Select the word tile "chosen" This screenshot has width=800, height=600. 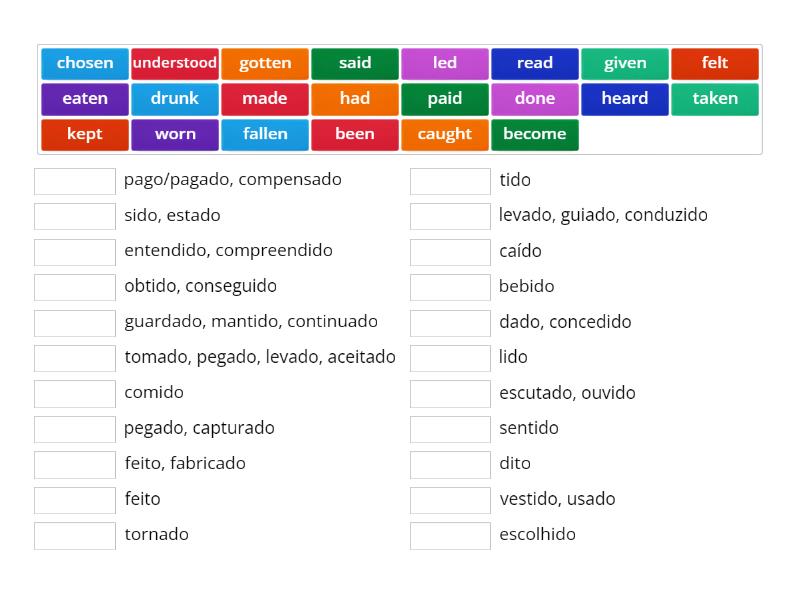[x=84, y=63]
